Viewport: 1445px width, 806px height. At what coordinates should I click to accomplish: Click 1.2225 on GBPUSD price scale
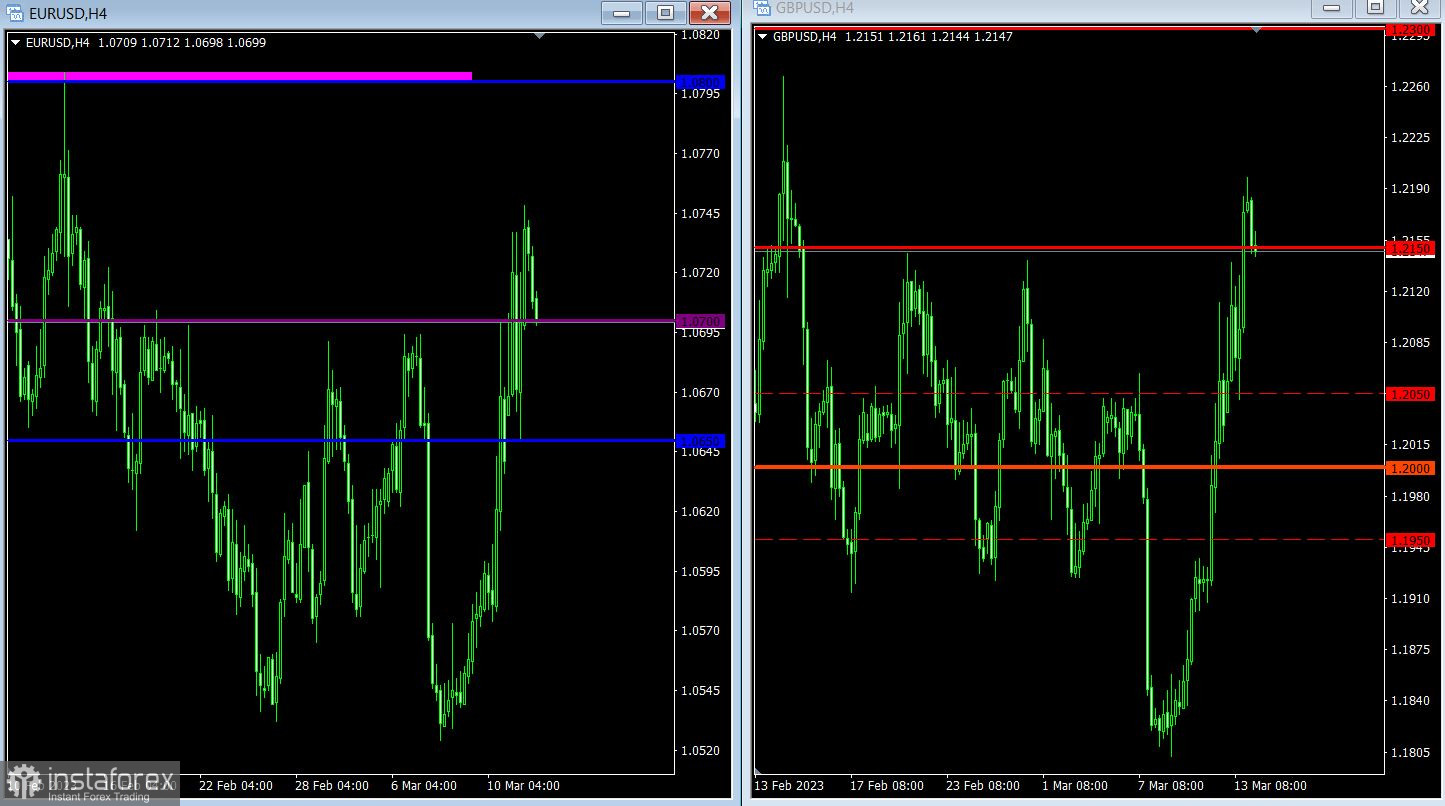coord(1410,138)
